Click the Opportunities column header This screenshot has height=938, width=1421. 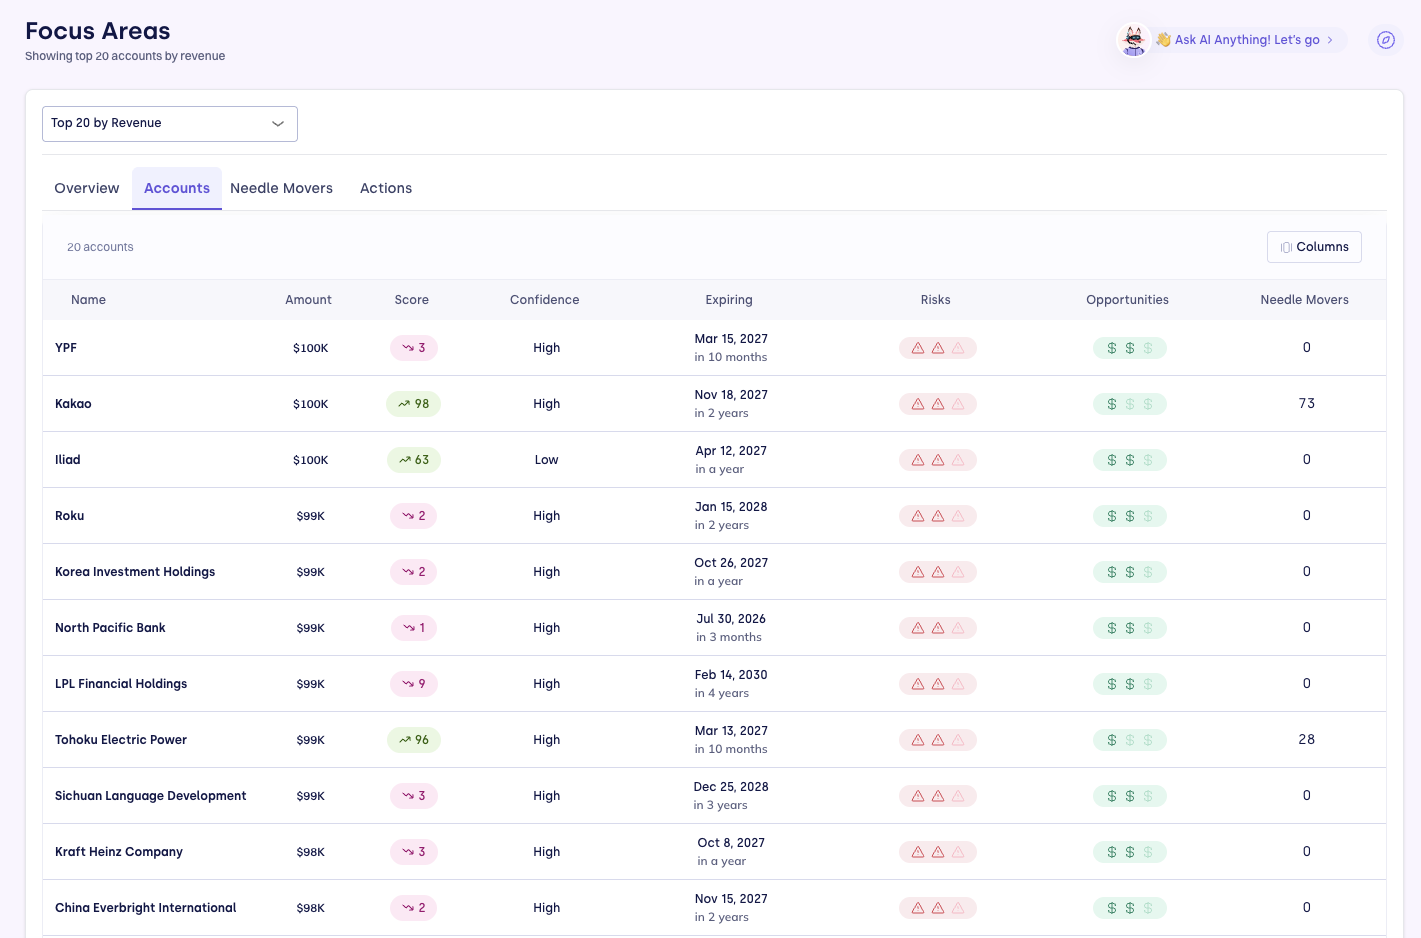(1127, 300)
